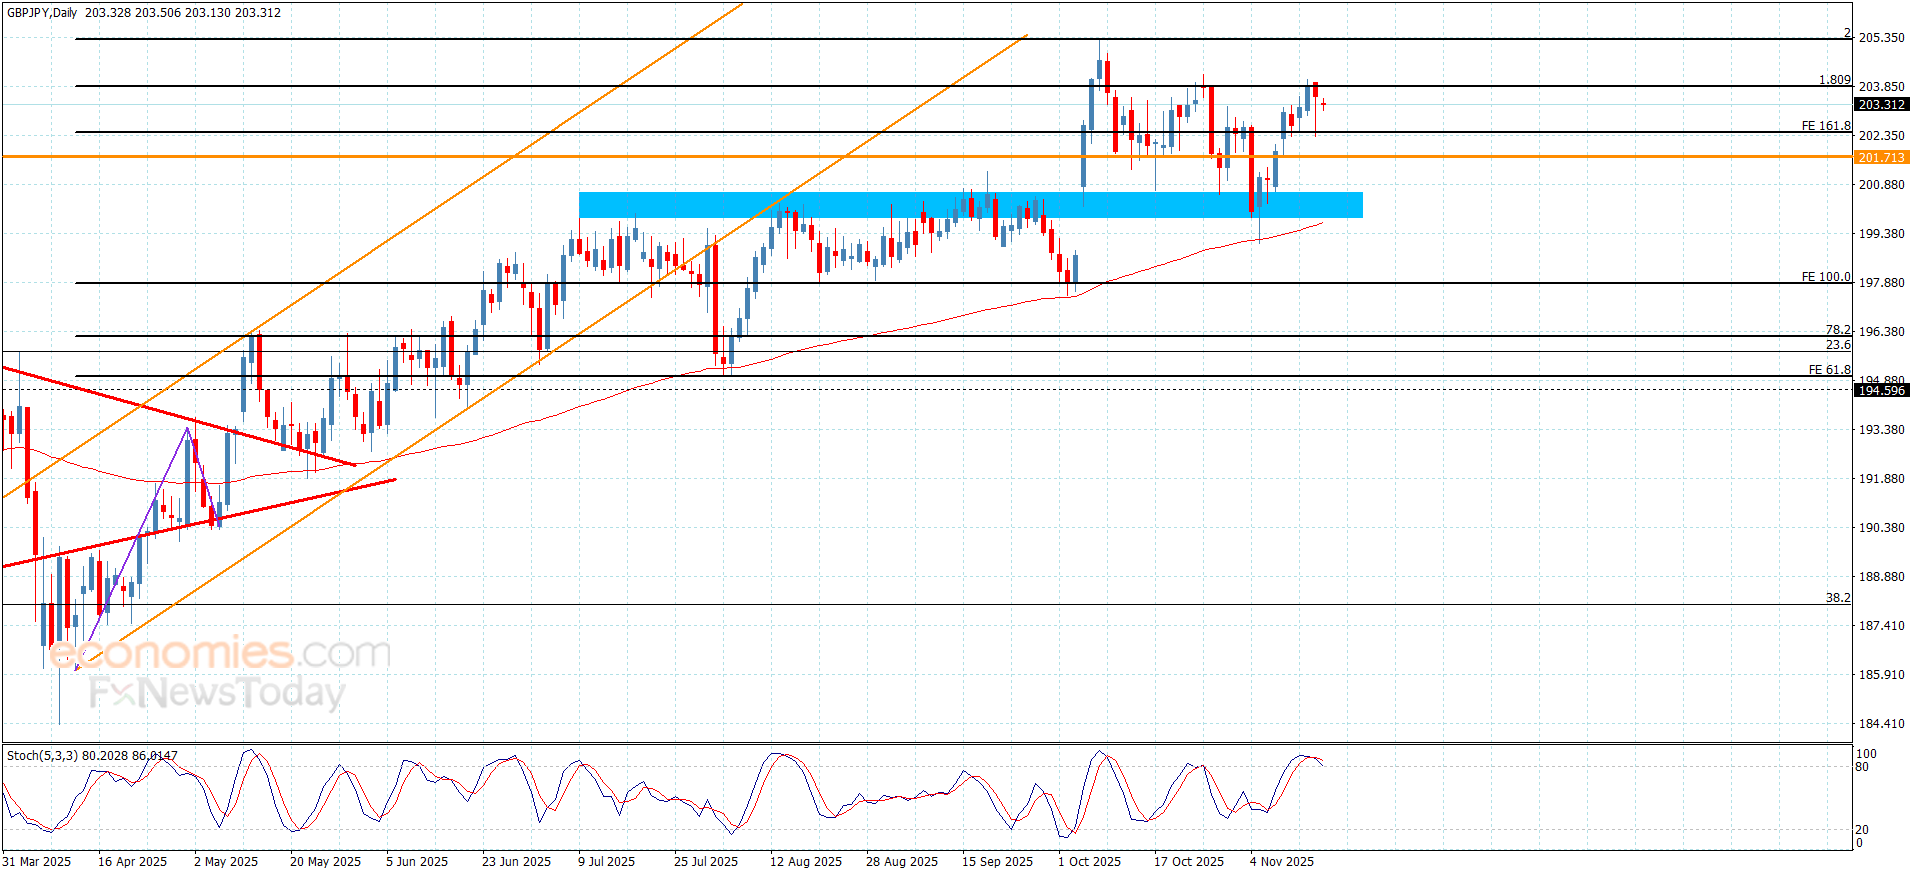Select the FE 161.8 Fibonacci label
The width and height of the screenshot is (1916, 874).
[x=1825, y=126]
